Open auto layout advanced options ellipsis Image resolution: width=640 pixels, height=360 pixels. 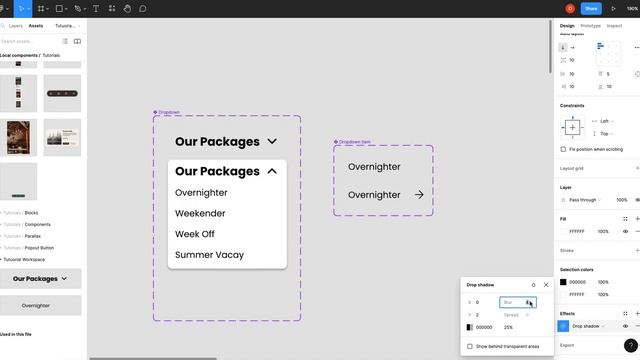[637, 47]
